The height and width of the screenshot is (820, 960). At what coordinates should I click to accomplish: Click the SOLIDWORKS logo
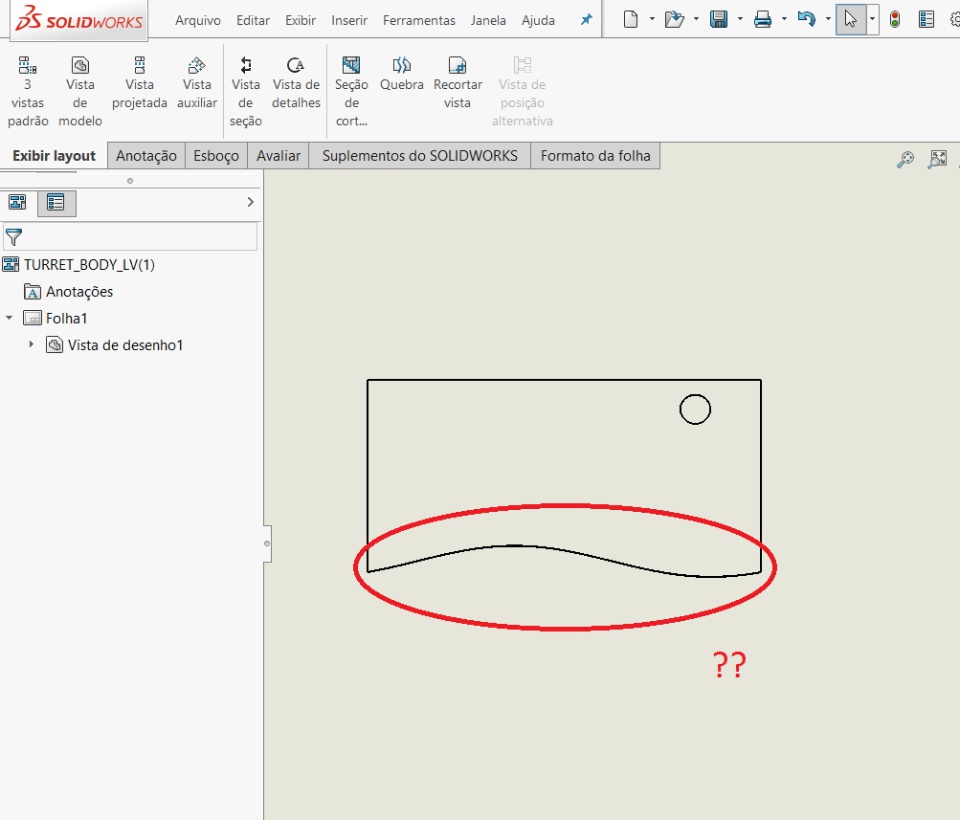tap(79, 20)
